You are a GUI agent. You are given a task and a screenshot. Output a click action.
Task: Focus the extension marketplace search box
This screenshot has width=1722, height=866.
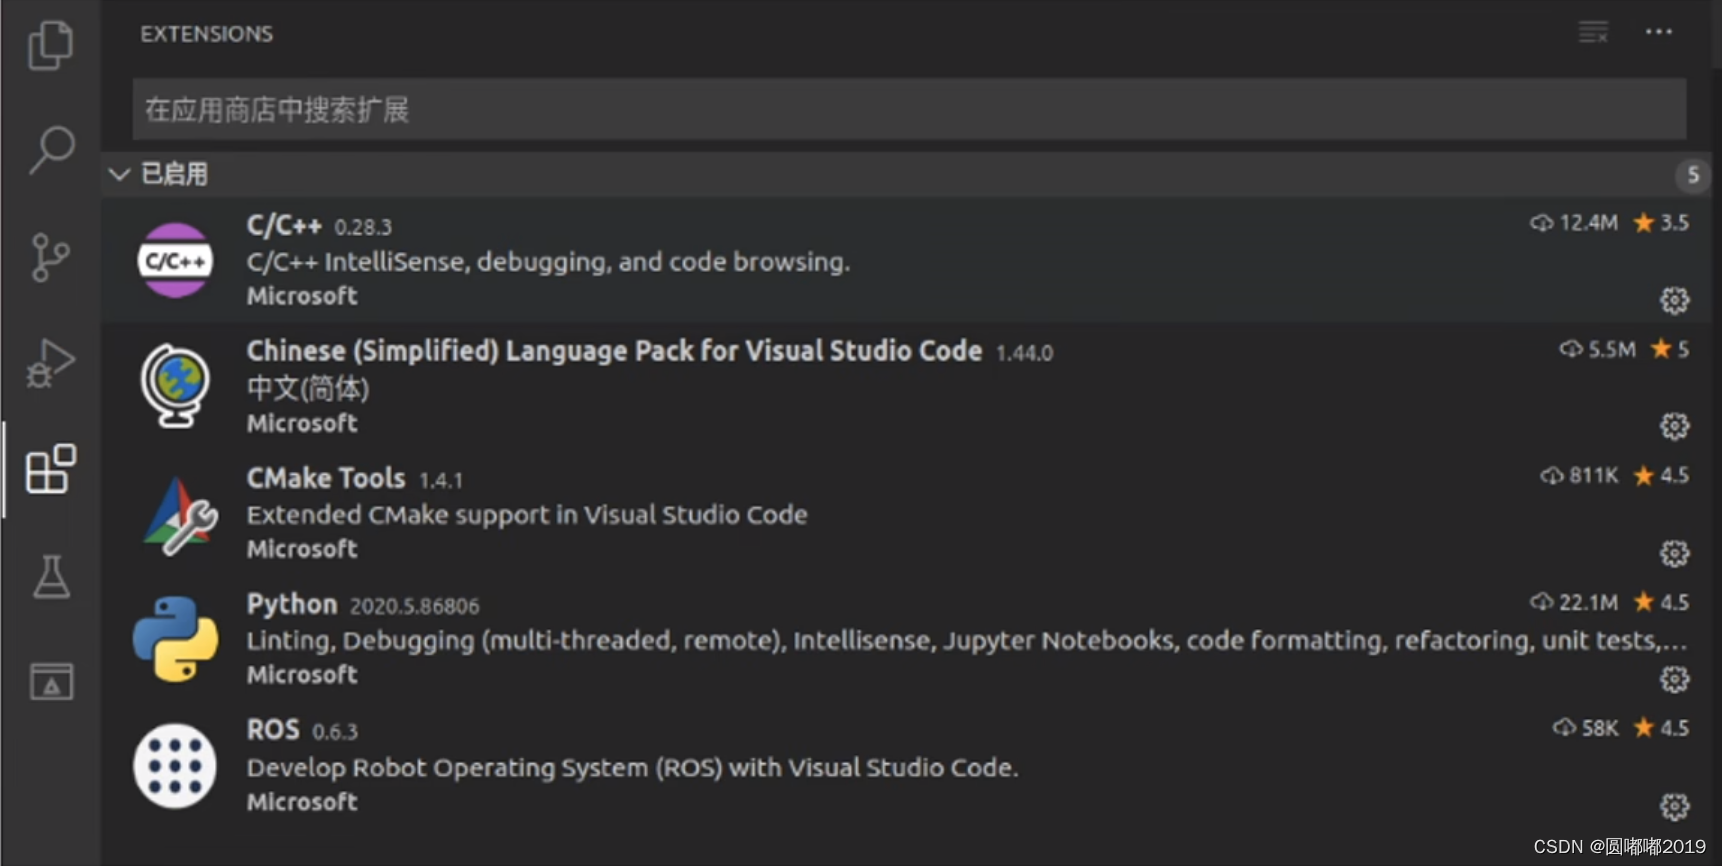pyautogui.click(x=909, y=109)
